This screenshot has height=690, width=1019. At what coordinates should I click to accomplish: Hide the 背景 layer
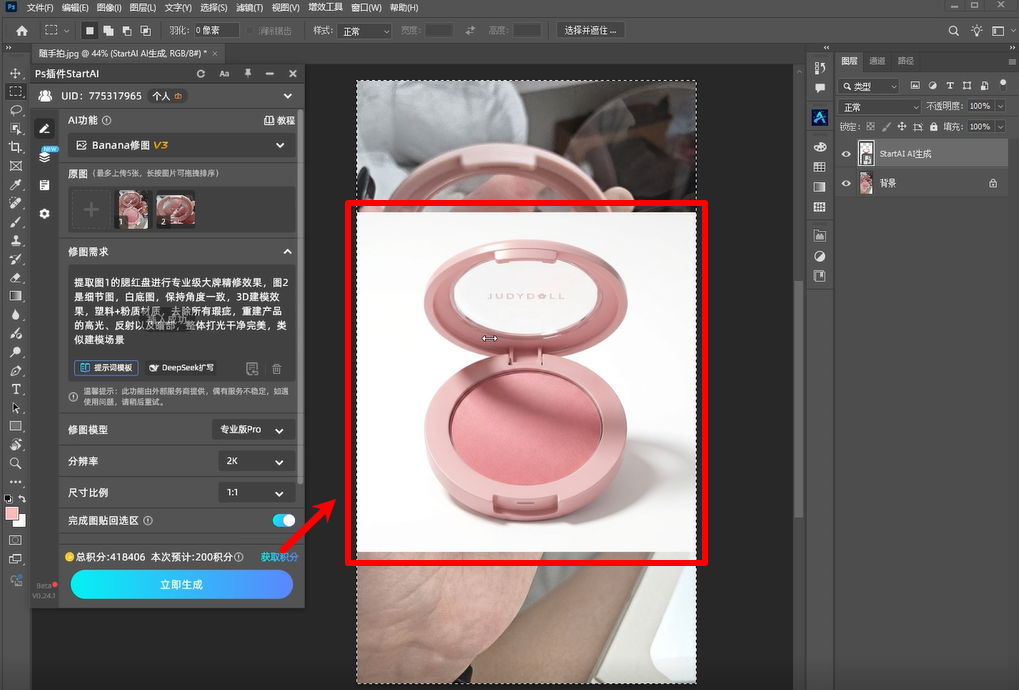coord(846,183)
